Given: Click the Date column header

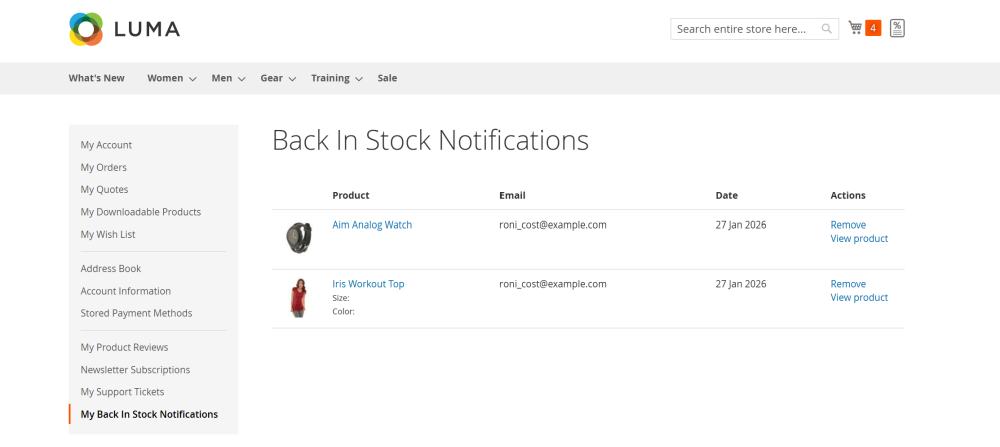Looking at the screenshot, I should click(x=726, y=195).
